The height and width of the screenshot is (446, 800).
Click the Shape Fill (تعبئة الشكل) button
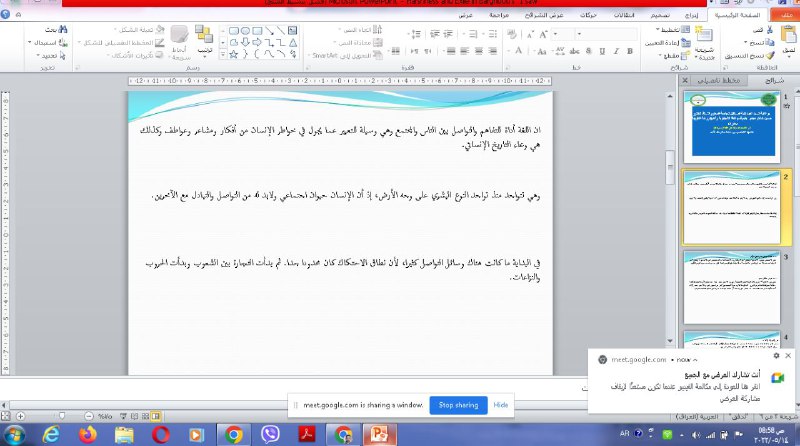click(x=138, y=30)
